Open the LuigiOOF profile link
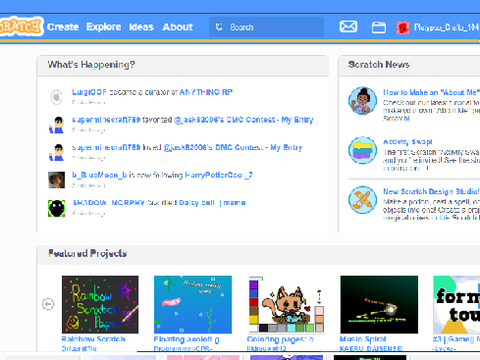480x360 pixels. (x=89, y=92)
